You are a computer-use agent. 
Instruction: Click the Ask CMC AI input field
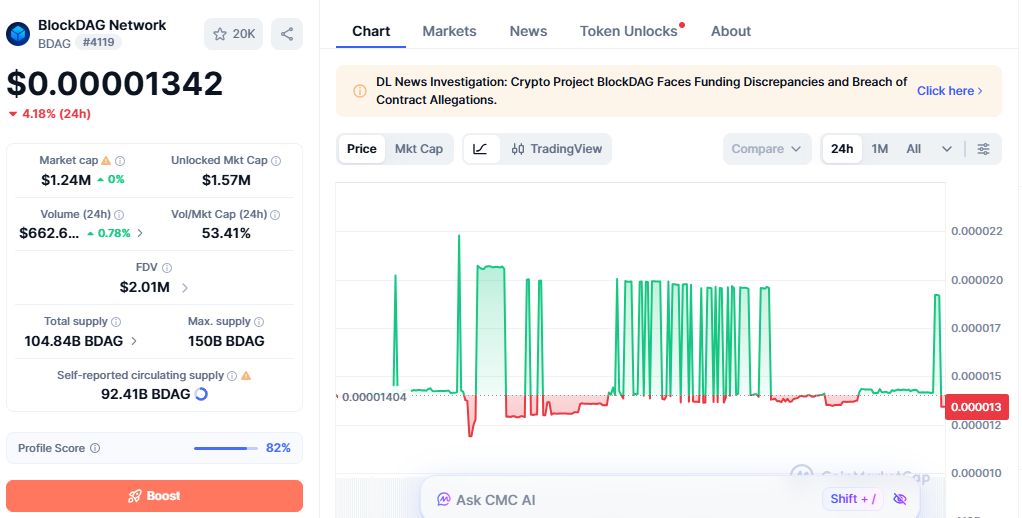[x=670, y=500]
